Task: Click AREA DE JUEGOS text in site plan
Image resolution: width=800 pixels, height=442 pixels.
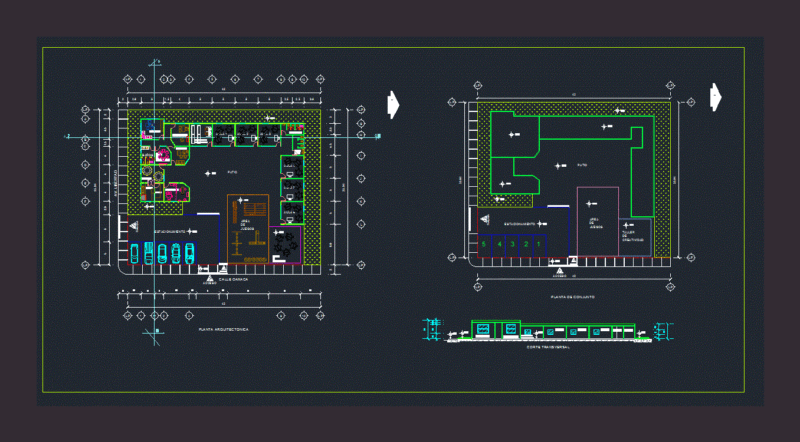Action: 596,224
